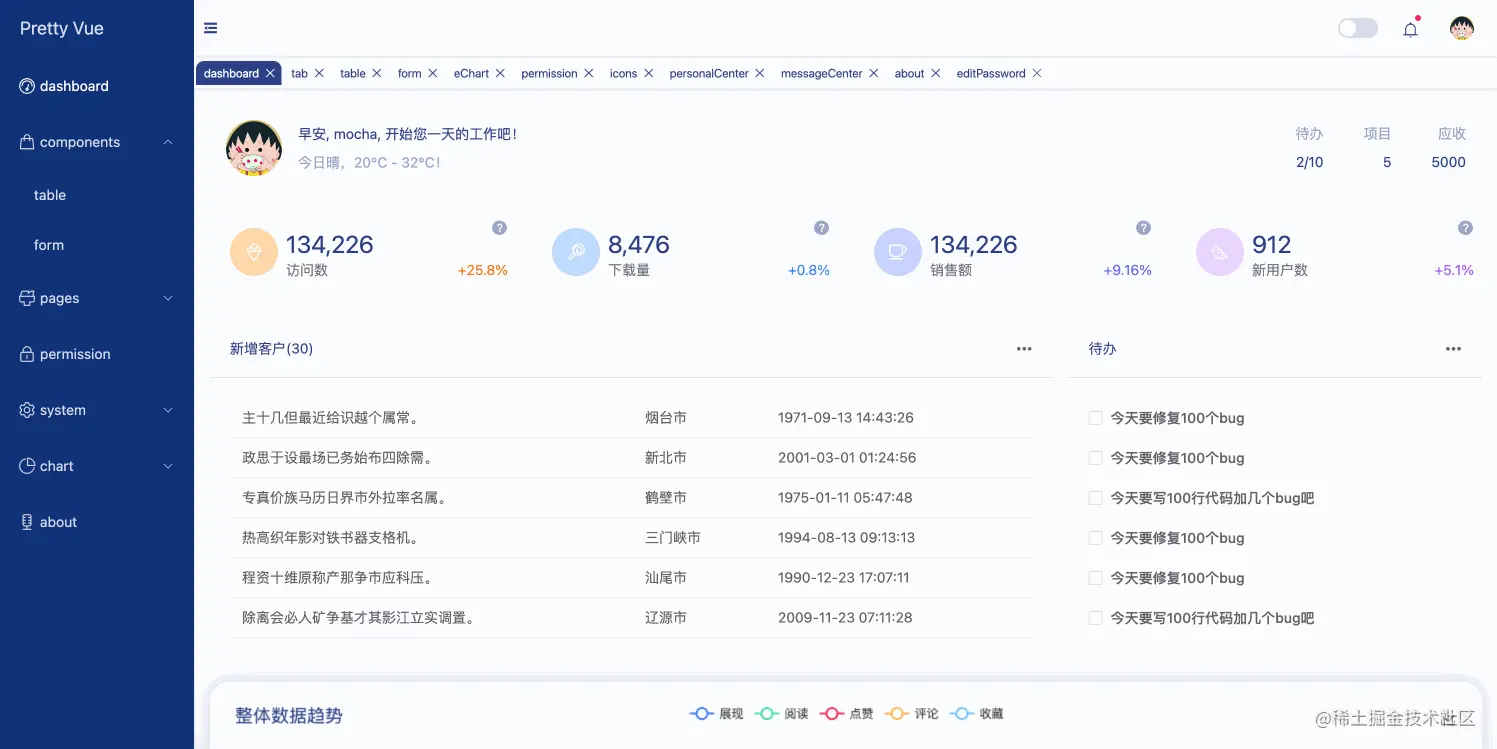Check the second item in the 待办 list

(x=1095, y=458)
